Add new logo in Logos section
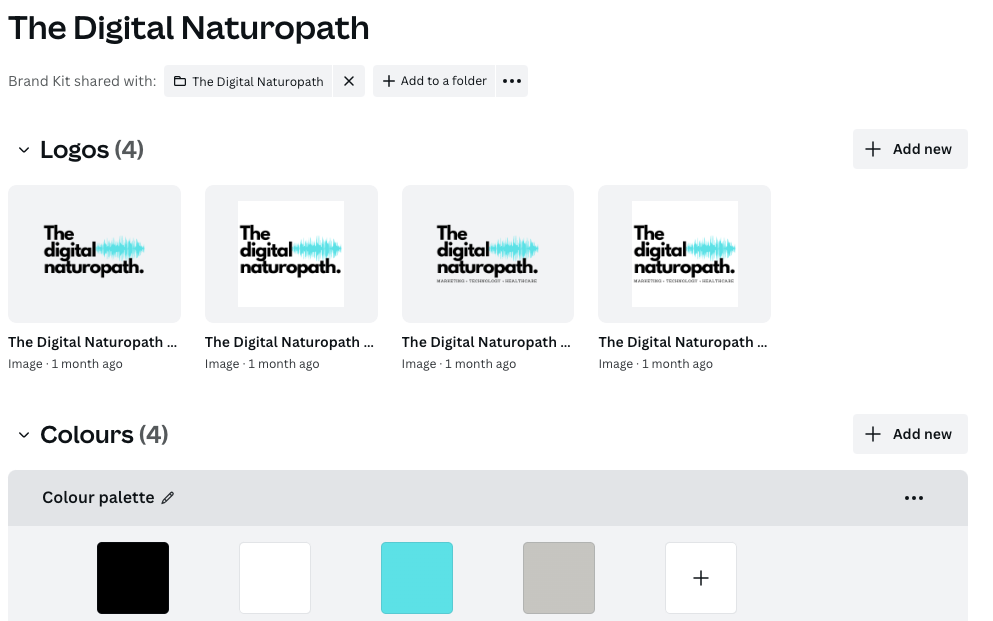The height and width of the screenshot is (621, 993). tap(910, 149)
